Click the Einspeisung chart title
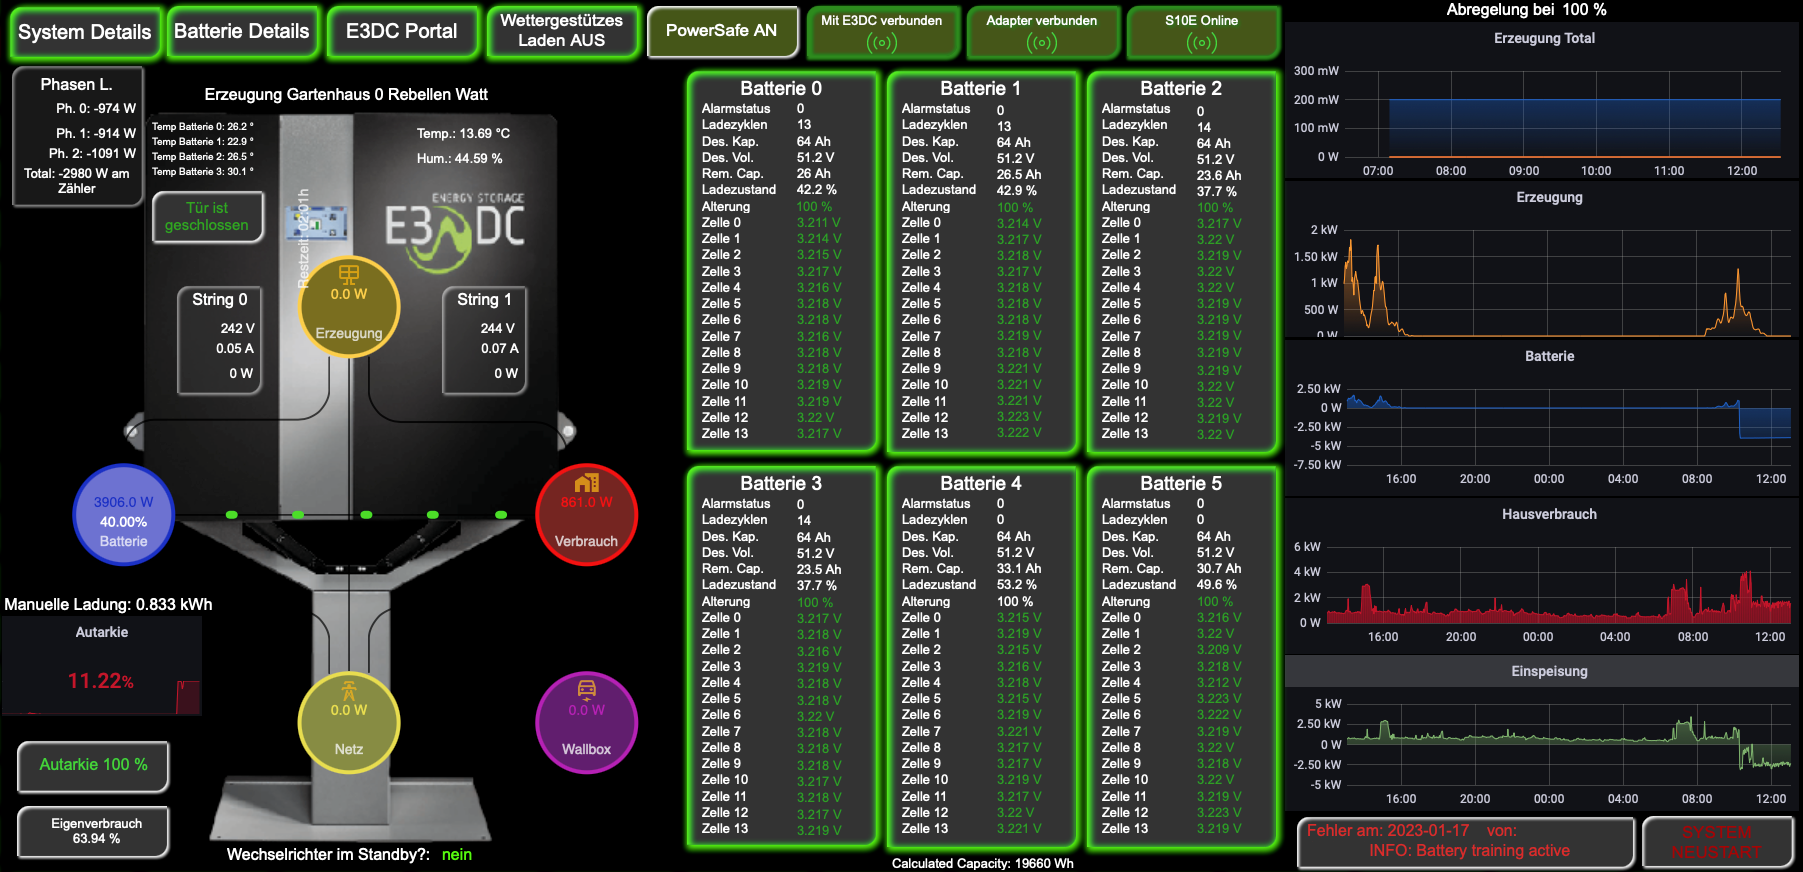 pyautogui.click(x=1549, y=671)
